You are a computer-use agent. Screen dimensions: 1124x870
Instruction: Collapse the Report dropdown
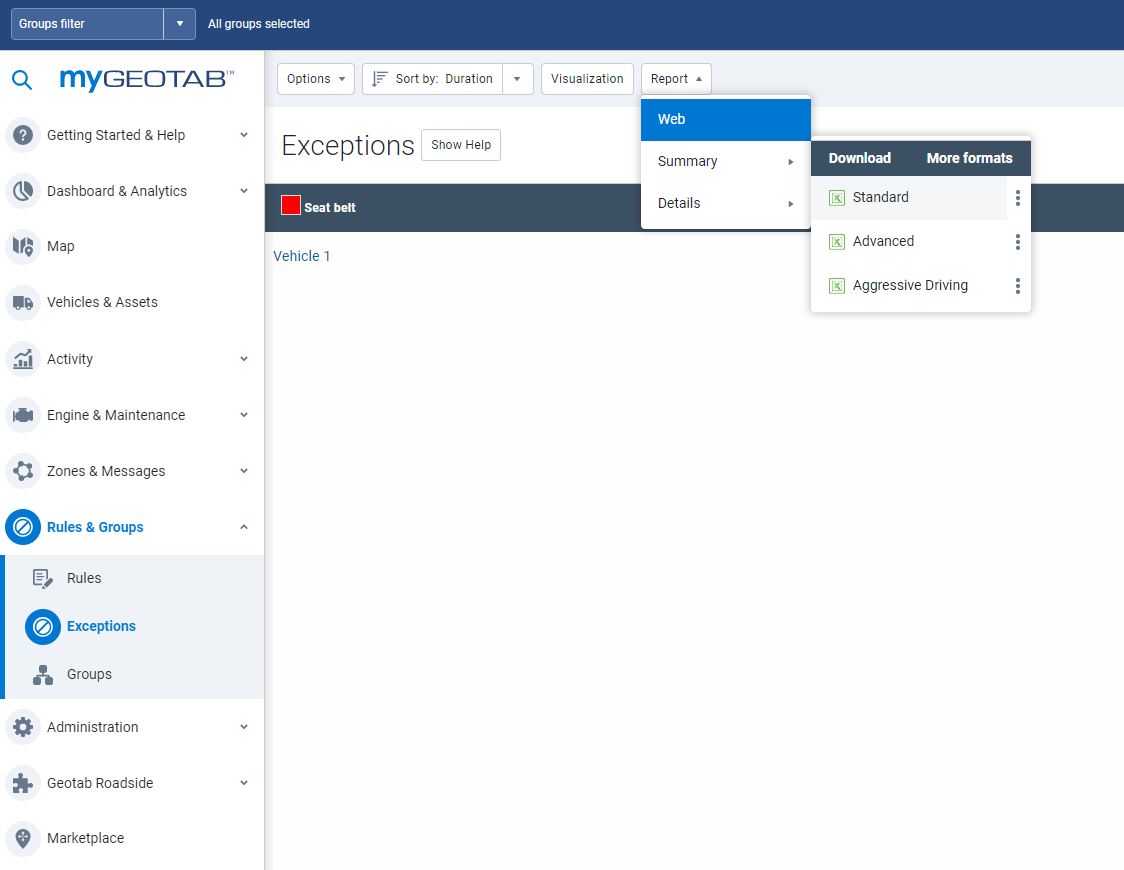click(676, 79)
